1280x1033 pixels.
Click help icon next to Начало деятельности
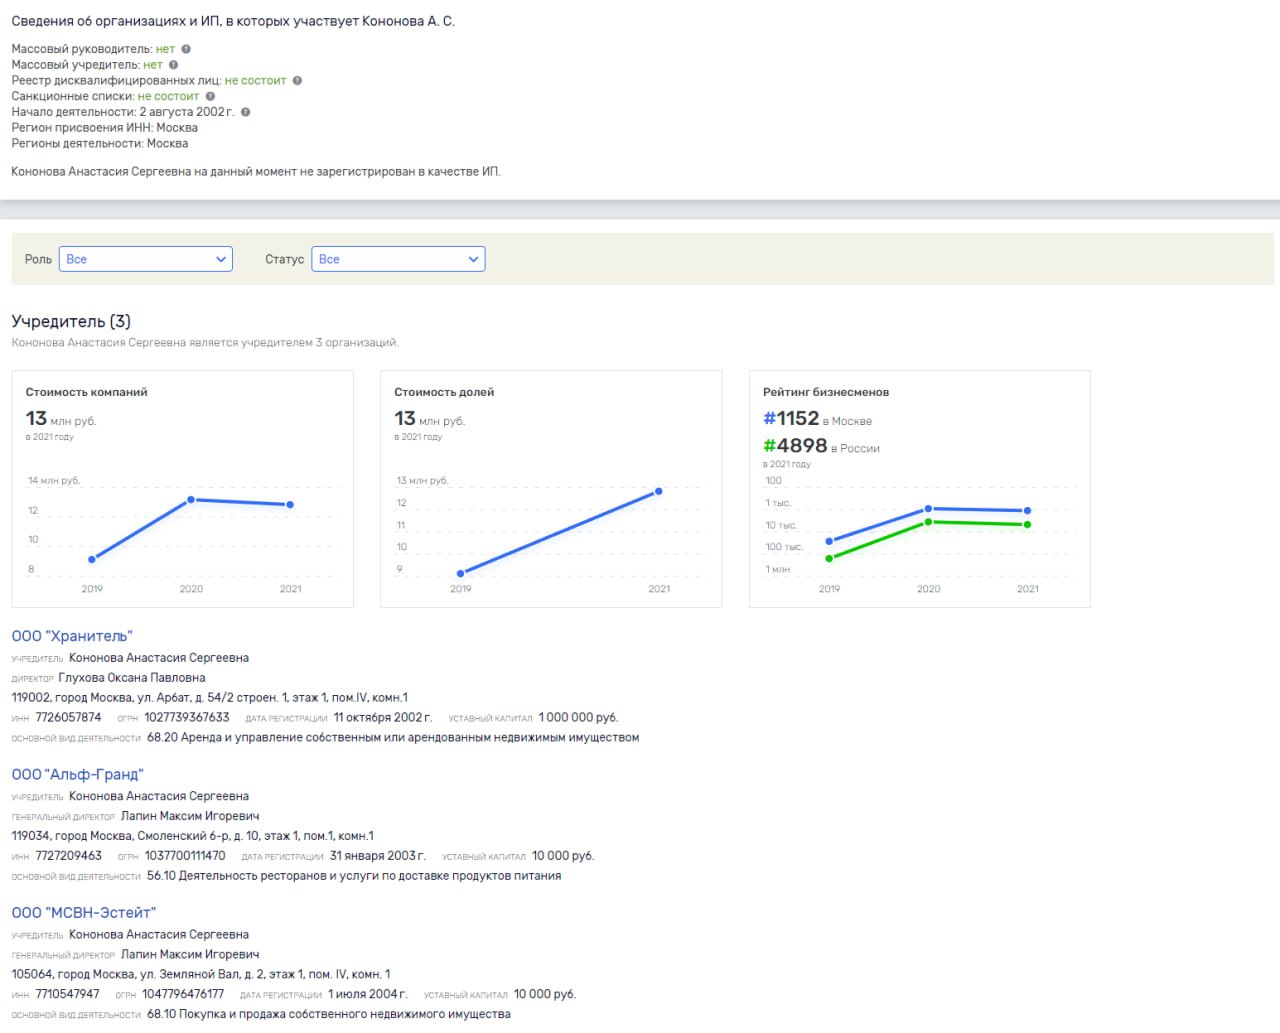point(246,112)
